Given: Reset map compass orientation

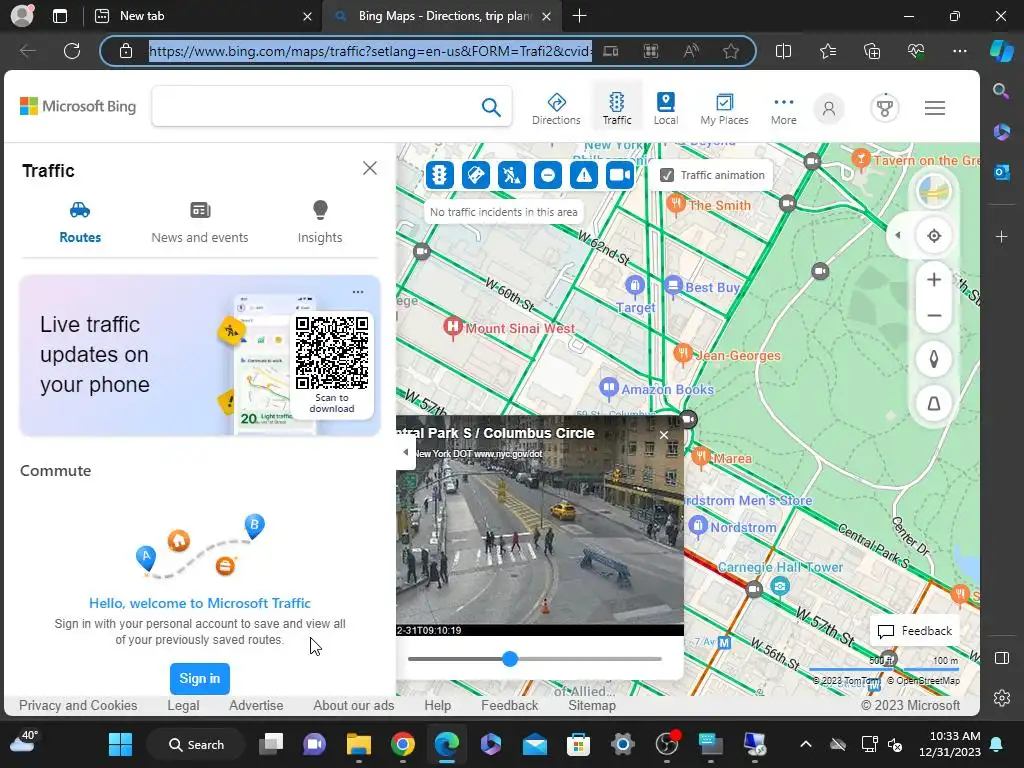Looking at the screenshot, I should (x=934, y=359).
